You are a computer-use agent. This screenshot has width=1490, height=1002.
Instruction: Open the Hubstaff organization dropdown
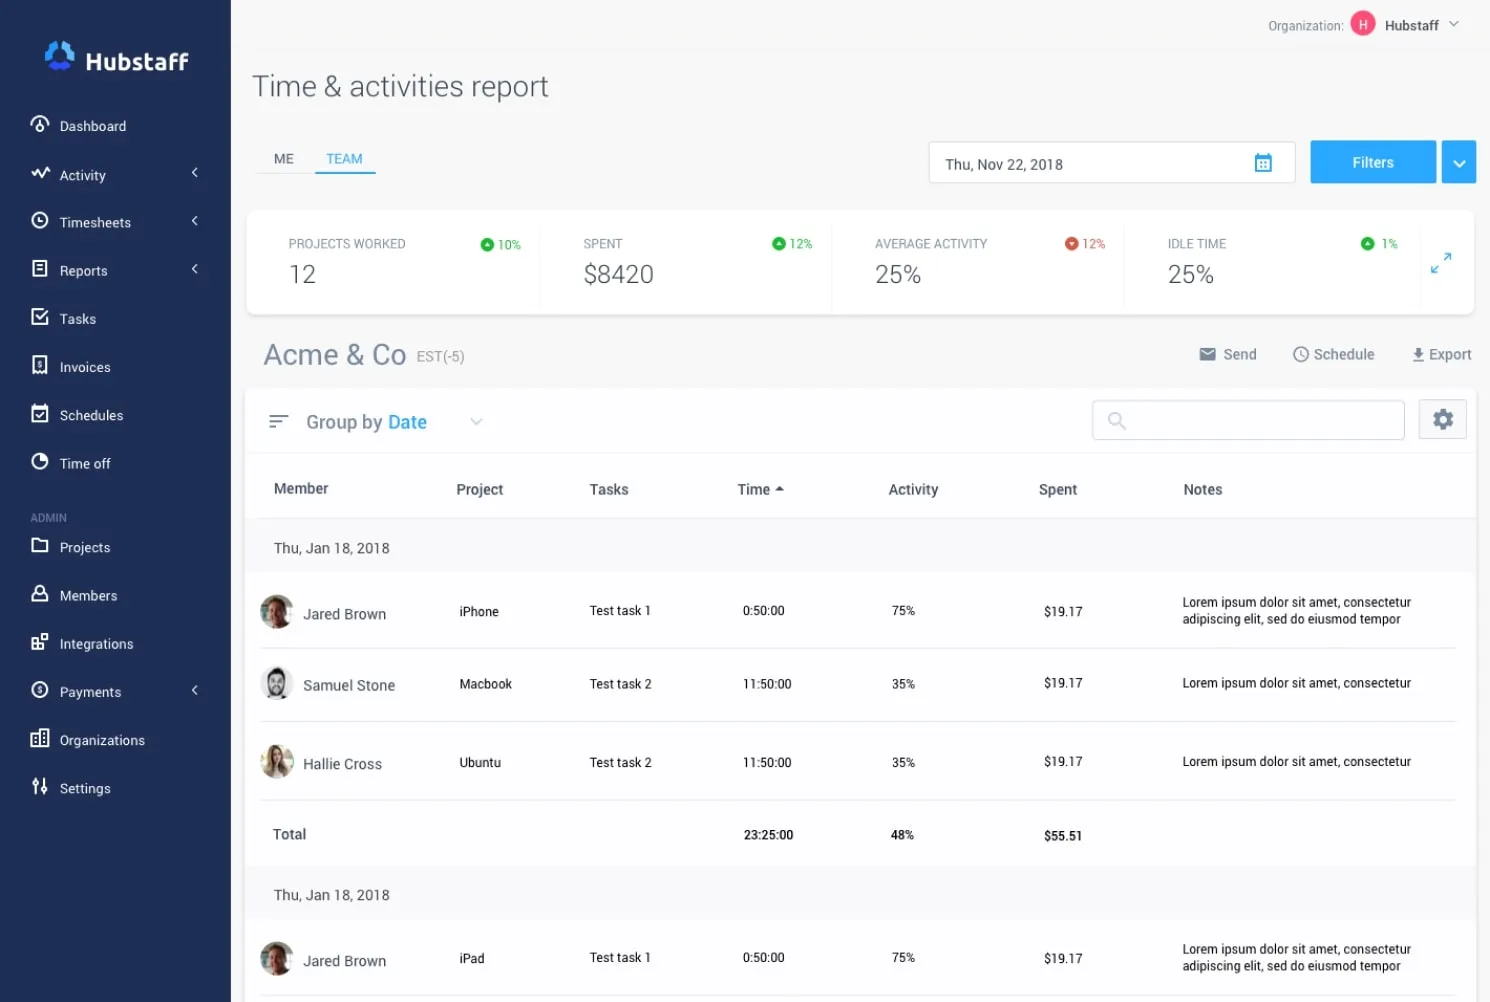point(1453,25)
